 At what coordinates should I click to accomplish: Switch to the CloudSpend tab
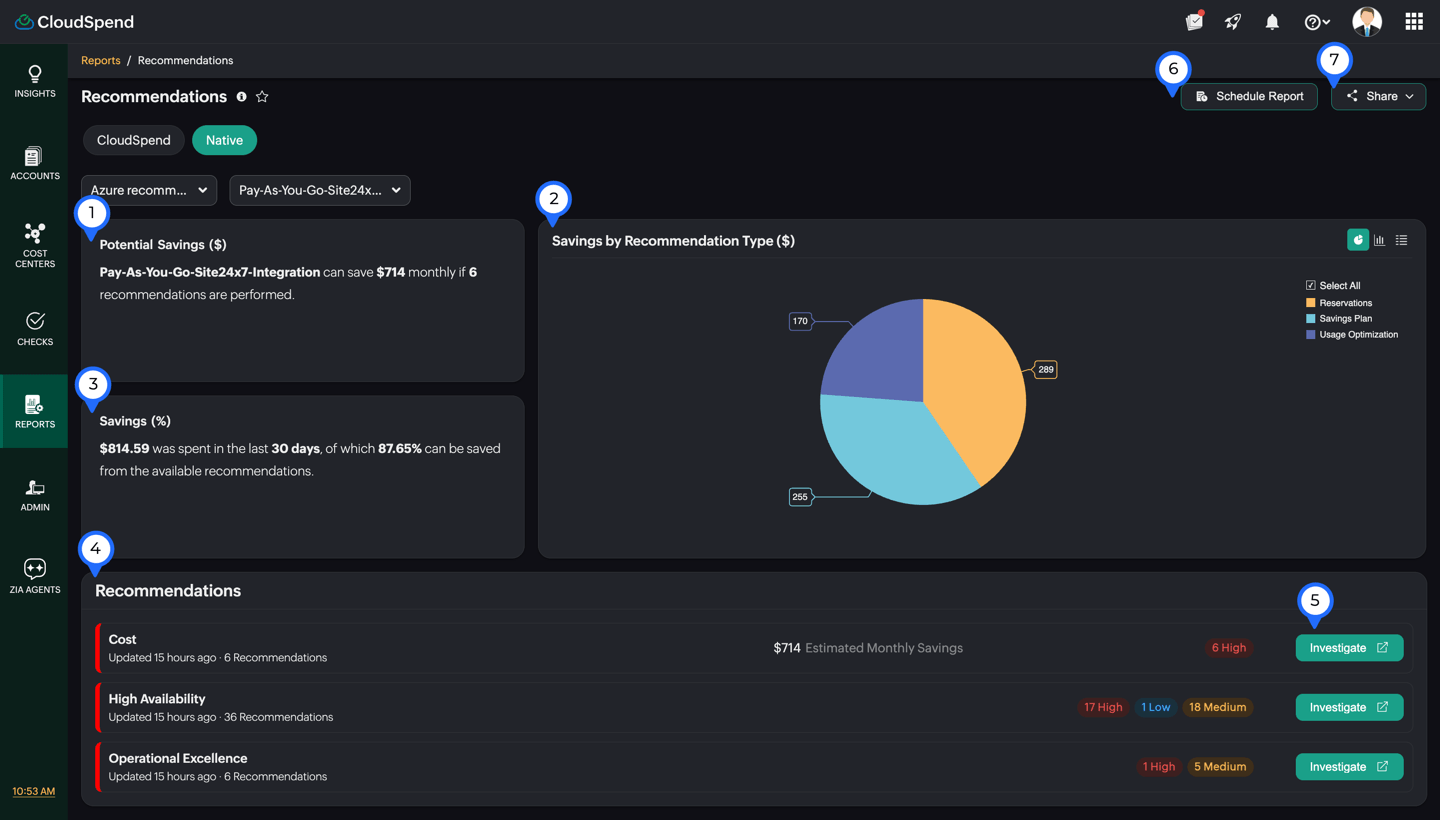133,140
